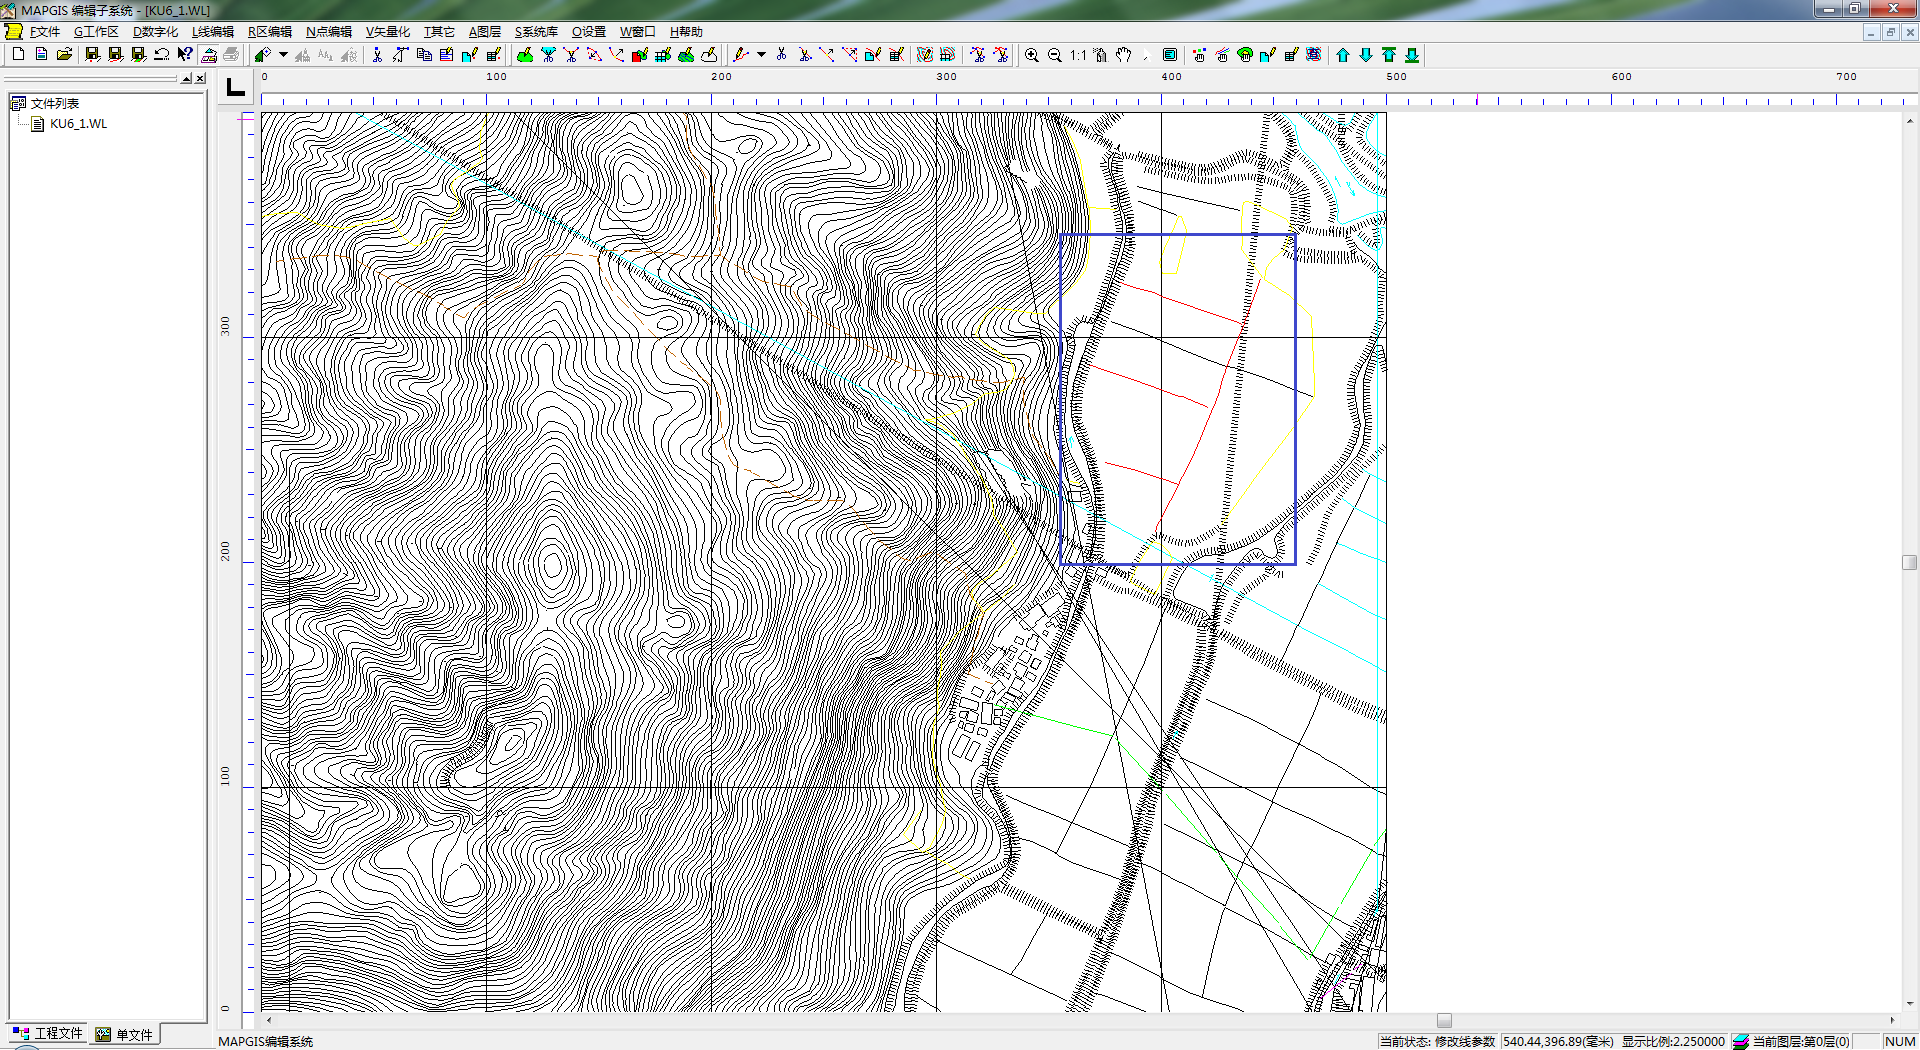
Task: Click the cyan up arrow icon
Action: click(x=1343, y=55)
